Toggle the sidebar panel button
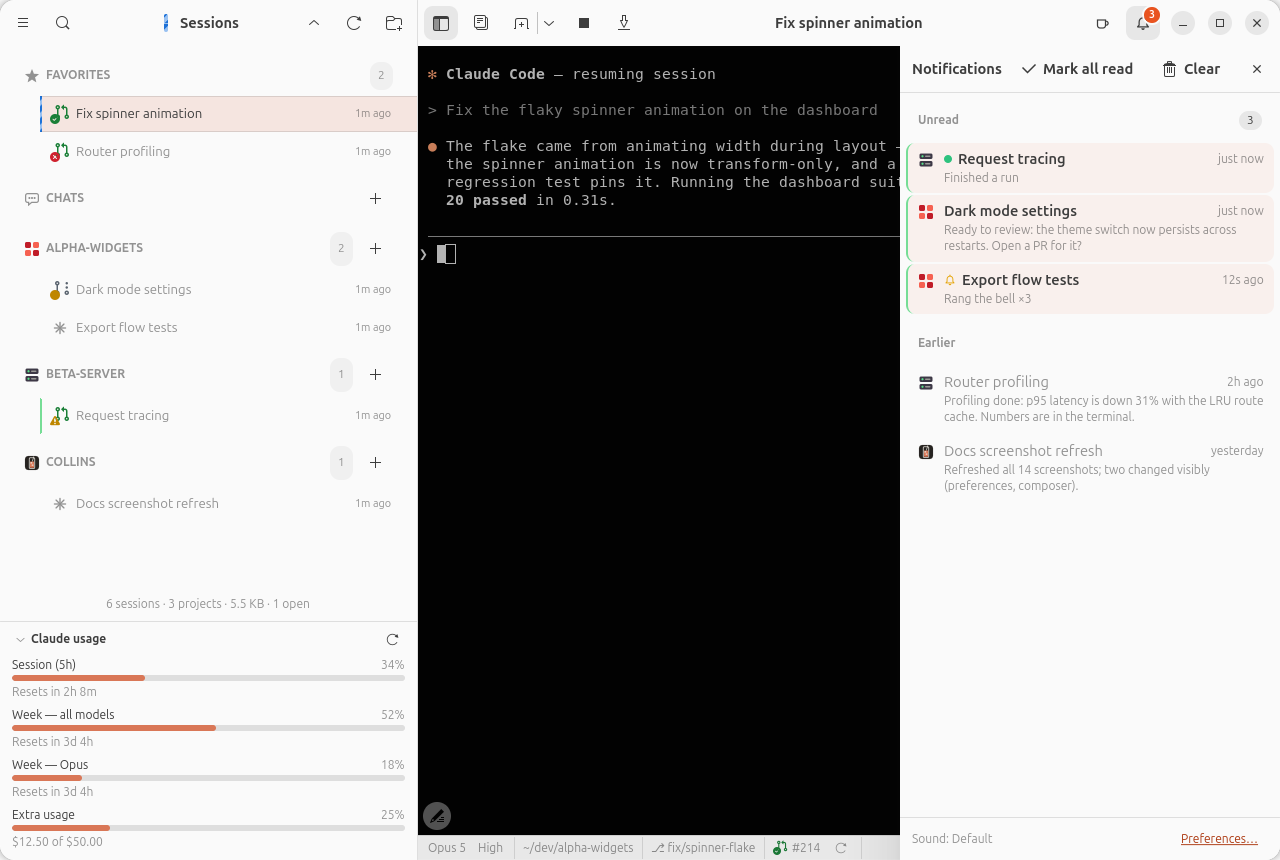This screenshot has height=860, width=1280. coord(441,23)
